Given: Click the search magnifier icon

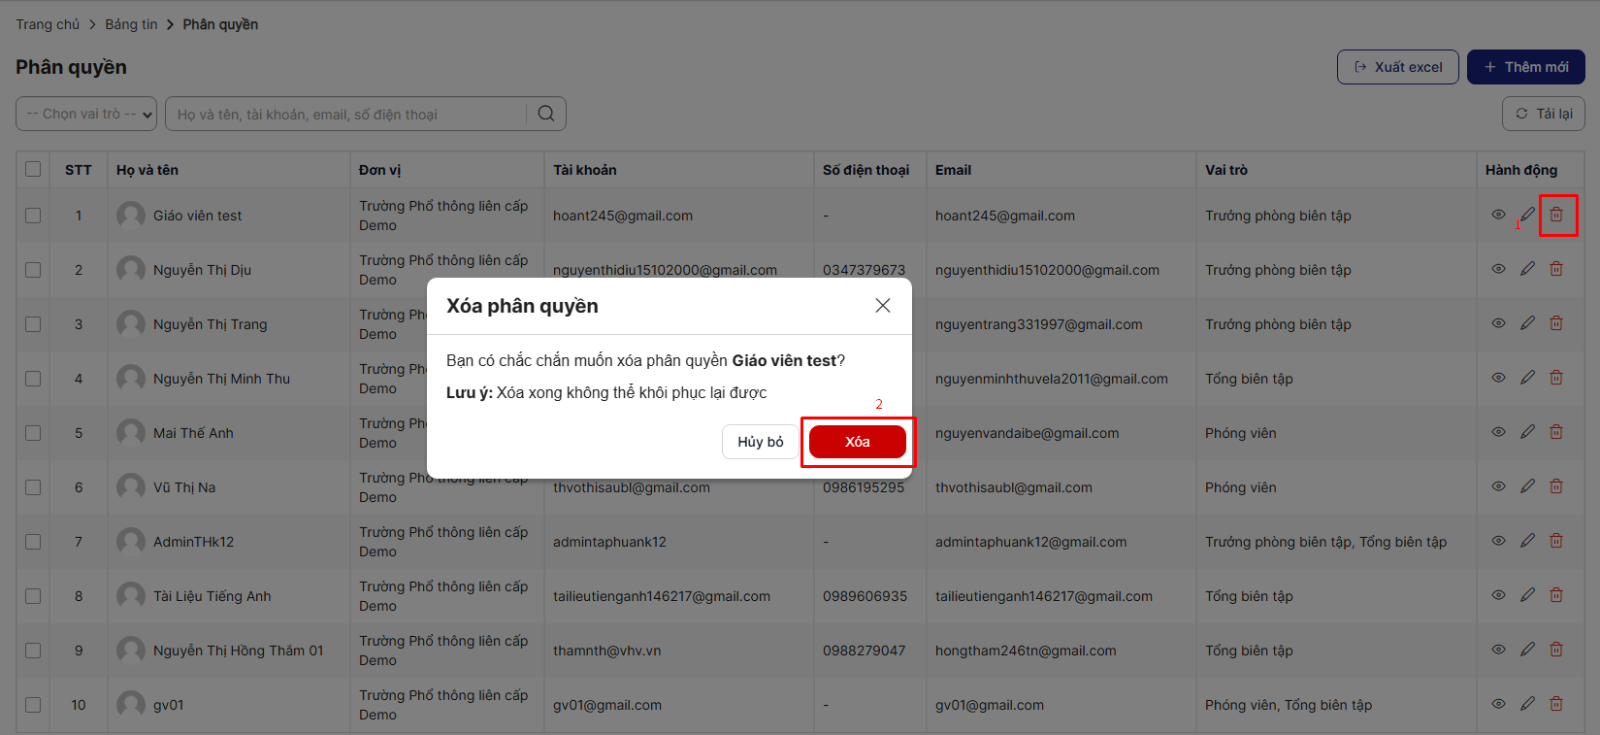Looking at the screenshot, I should [x=546, y=114].
